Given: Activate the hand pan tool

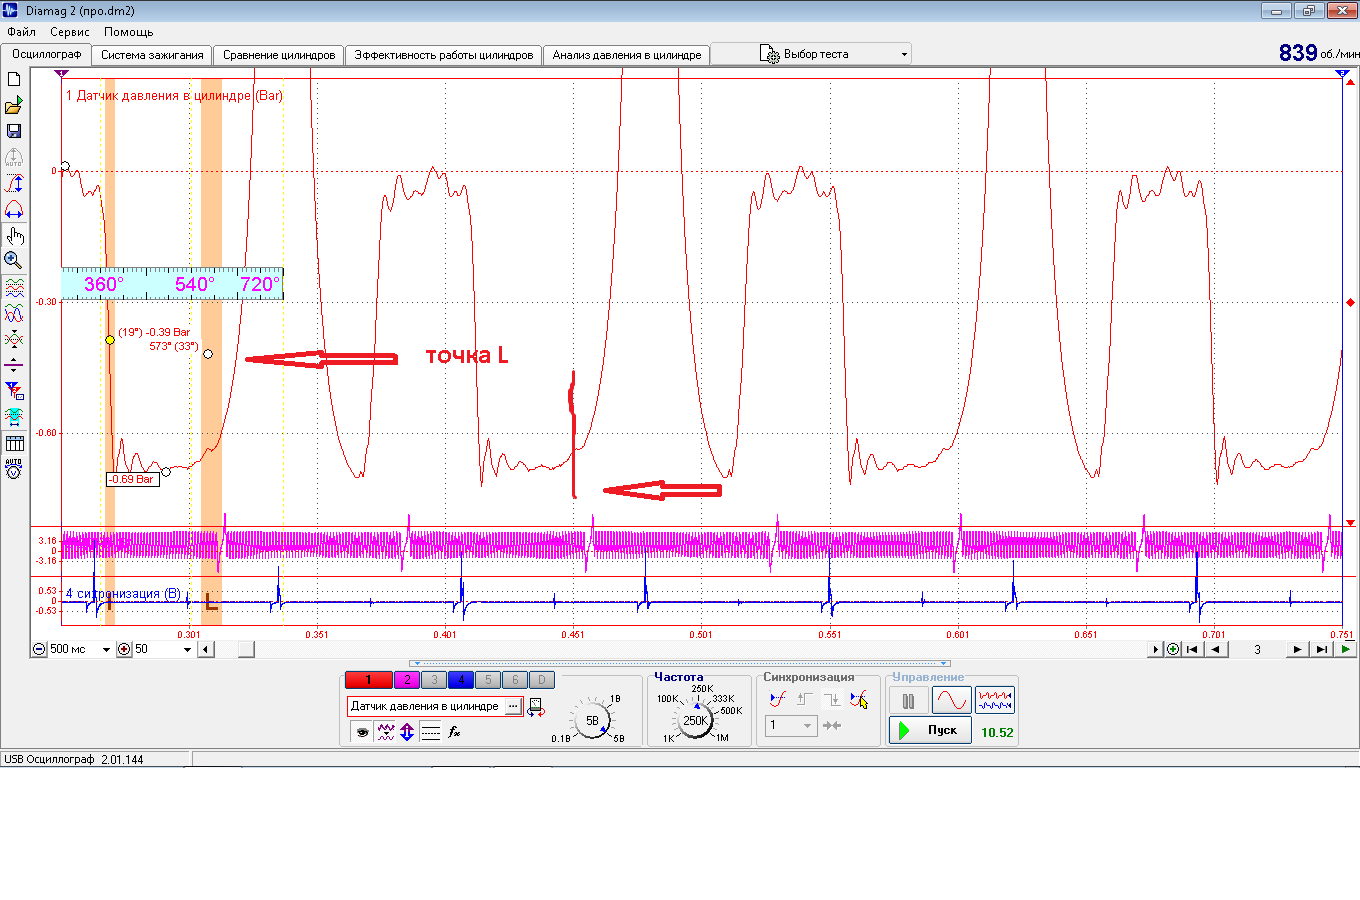Looking at the screenshot, I should tap(14, 236).
